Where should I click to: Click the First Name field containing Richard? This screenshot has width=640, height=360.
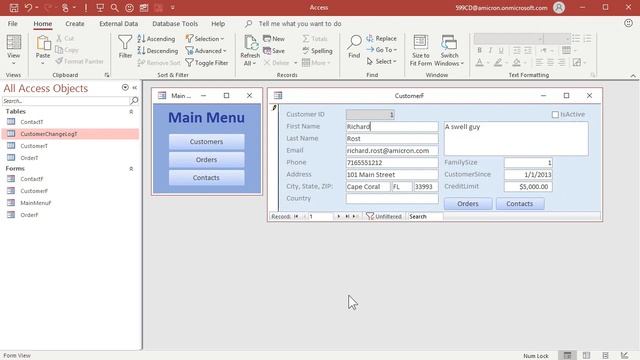coord(392,127)
